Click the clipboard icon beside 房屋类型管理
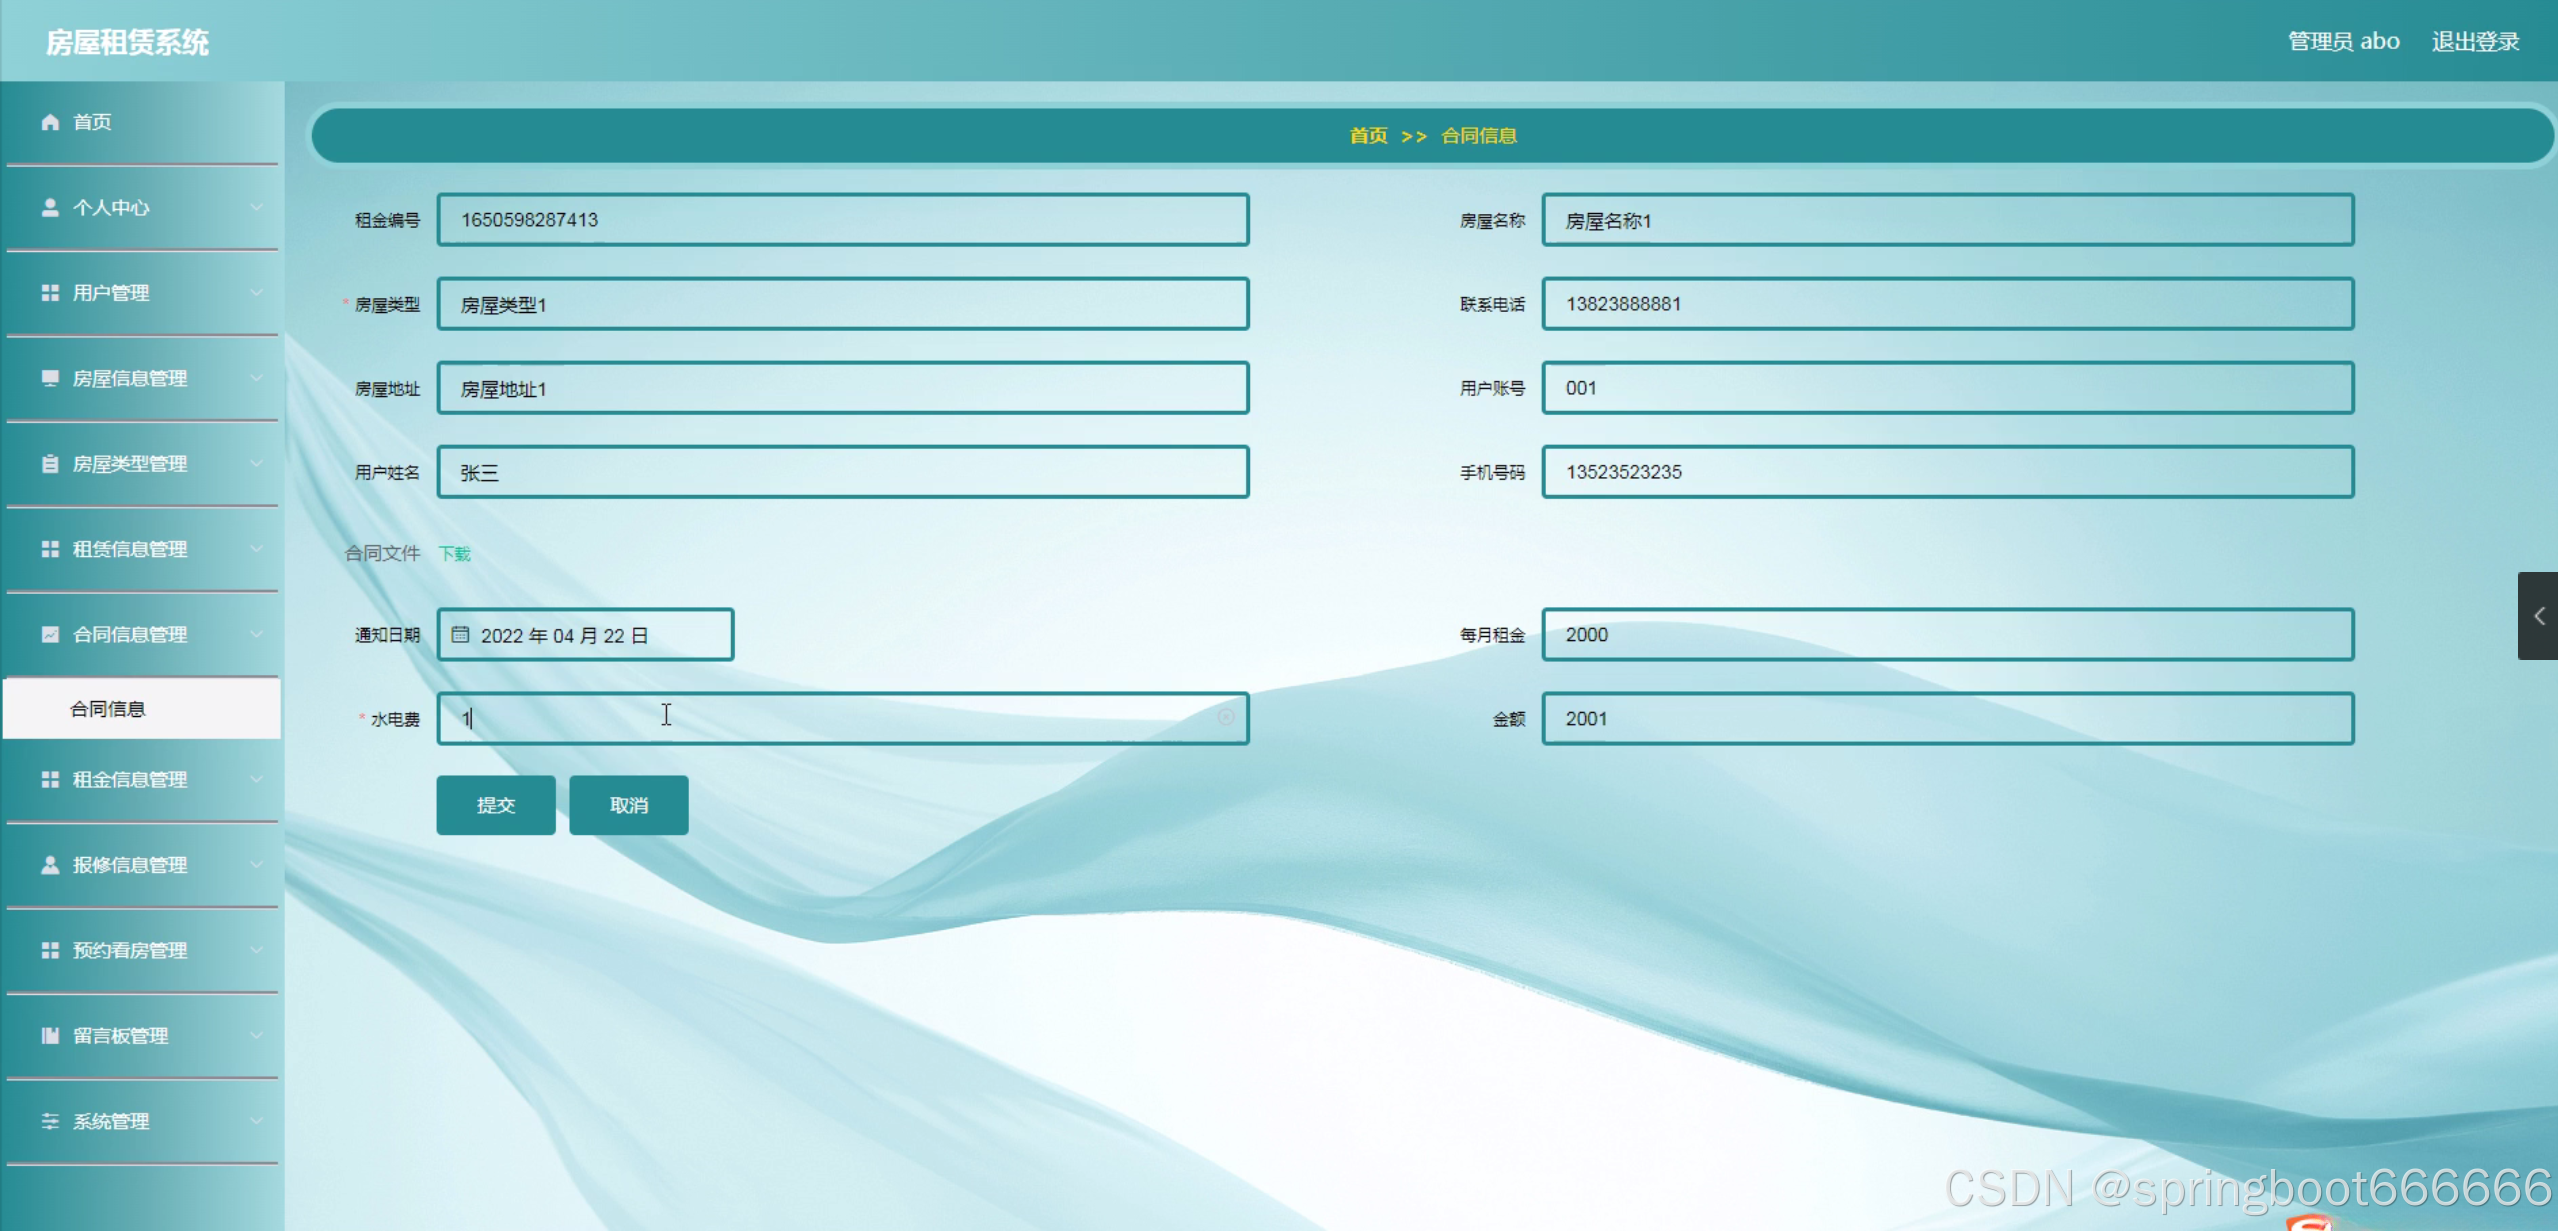Image resolution: width=2558 pixels, height=1231 pixels. [50, 464]
